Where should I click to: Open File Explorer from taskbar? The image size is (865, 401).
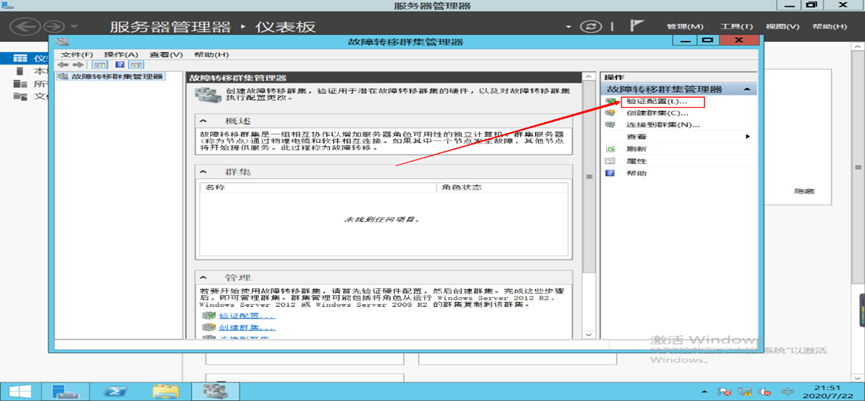click(x=165, y=392)
